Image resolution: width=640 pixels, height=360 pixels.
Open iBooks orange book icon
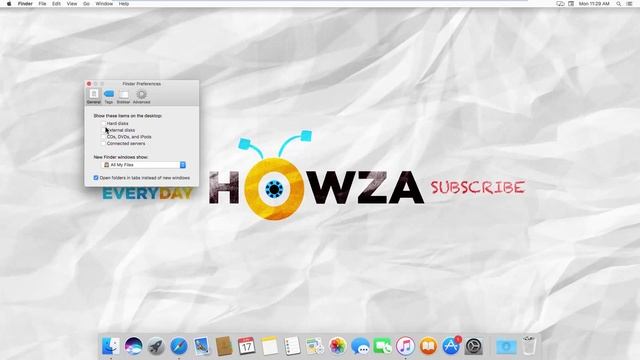coord(428,346)
